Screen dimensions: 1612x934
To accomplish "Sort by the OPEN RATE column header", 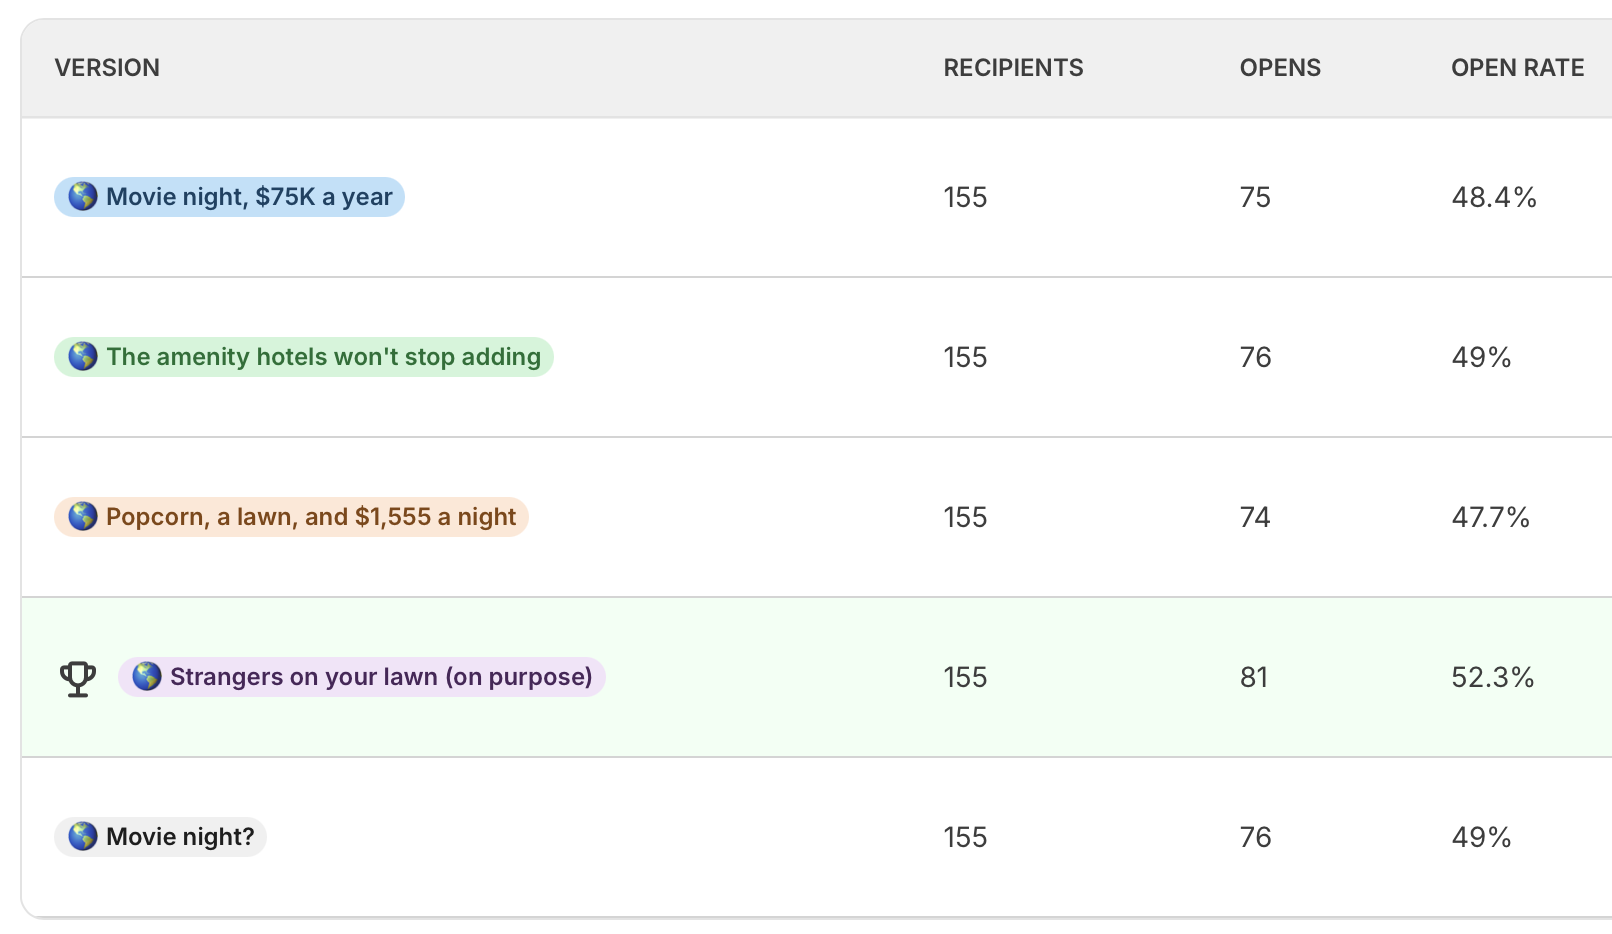I will point(1517,68).
